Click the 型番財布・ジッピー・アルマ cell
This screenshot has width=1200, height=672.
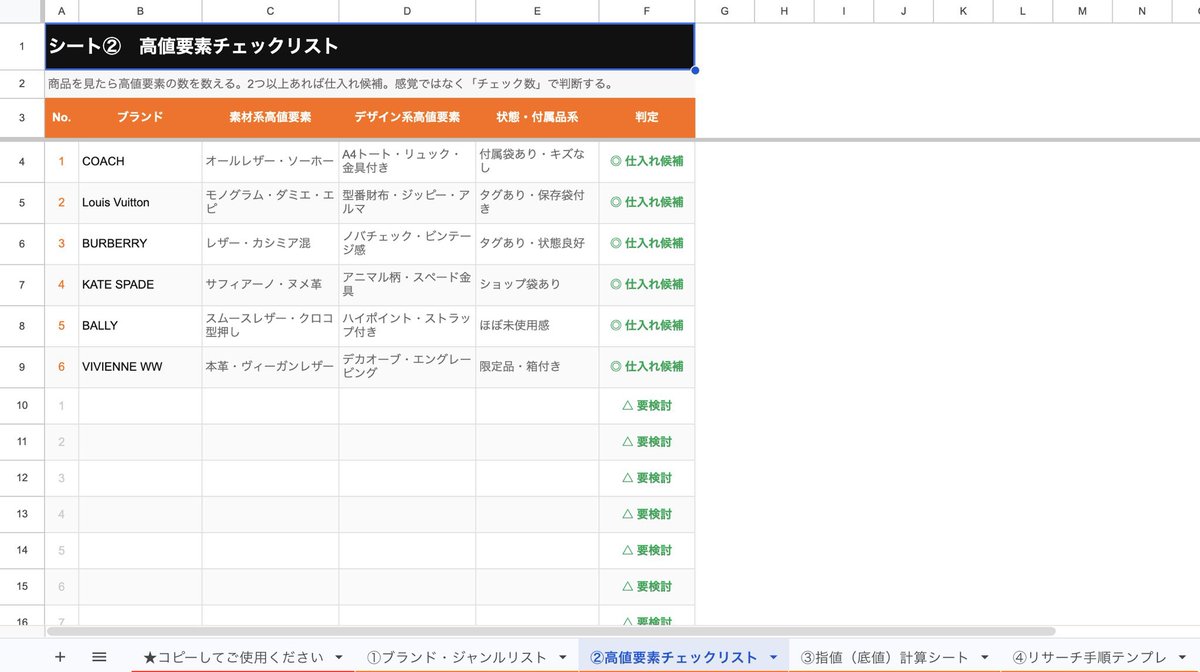407,202
